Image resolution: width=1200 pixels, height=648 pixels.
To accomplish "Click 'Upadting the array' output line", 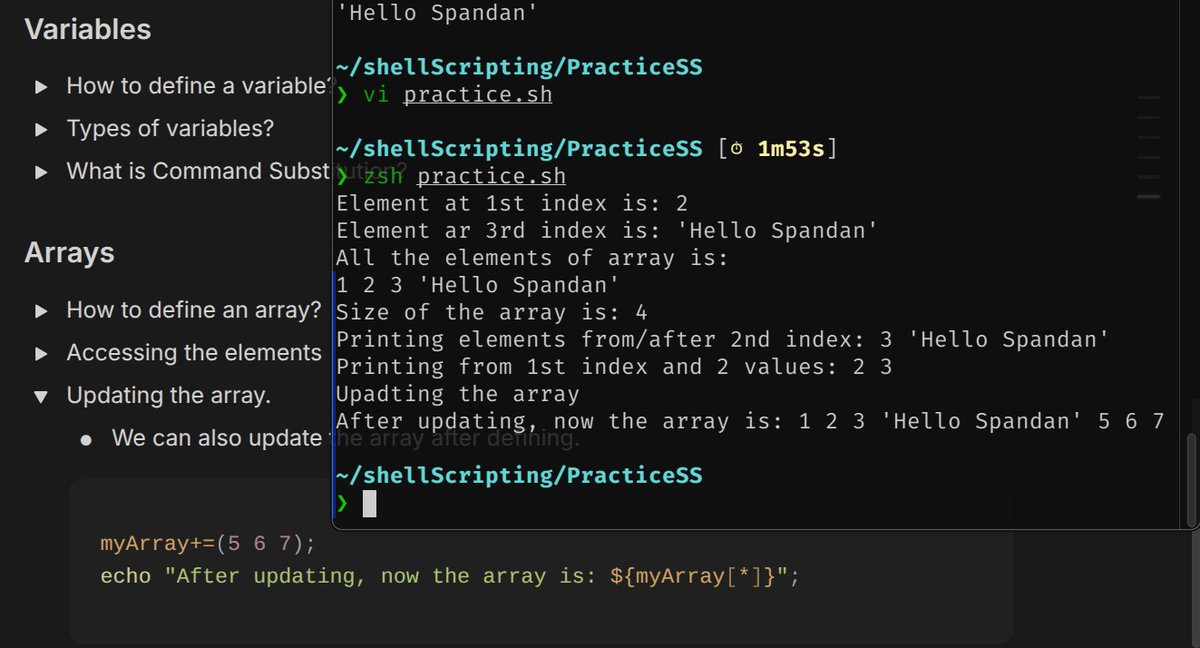I will click(457, 394).
